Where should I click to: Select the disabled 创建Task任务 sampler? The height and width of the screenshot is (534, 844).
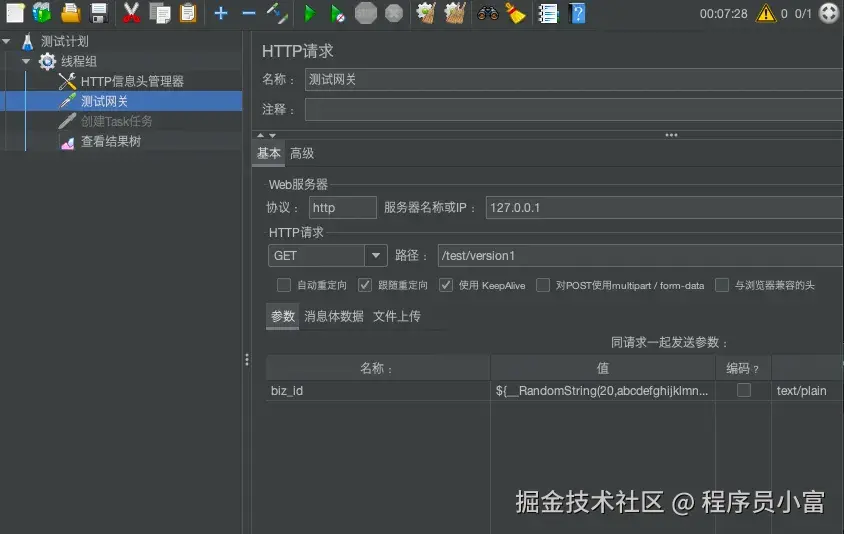116,121
